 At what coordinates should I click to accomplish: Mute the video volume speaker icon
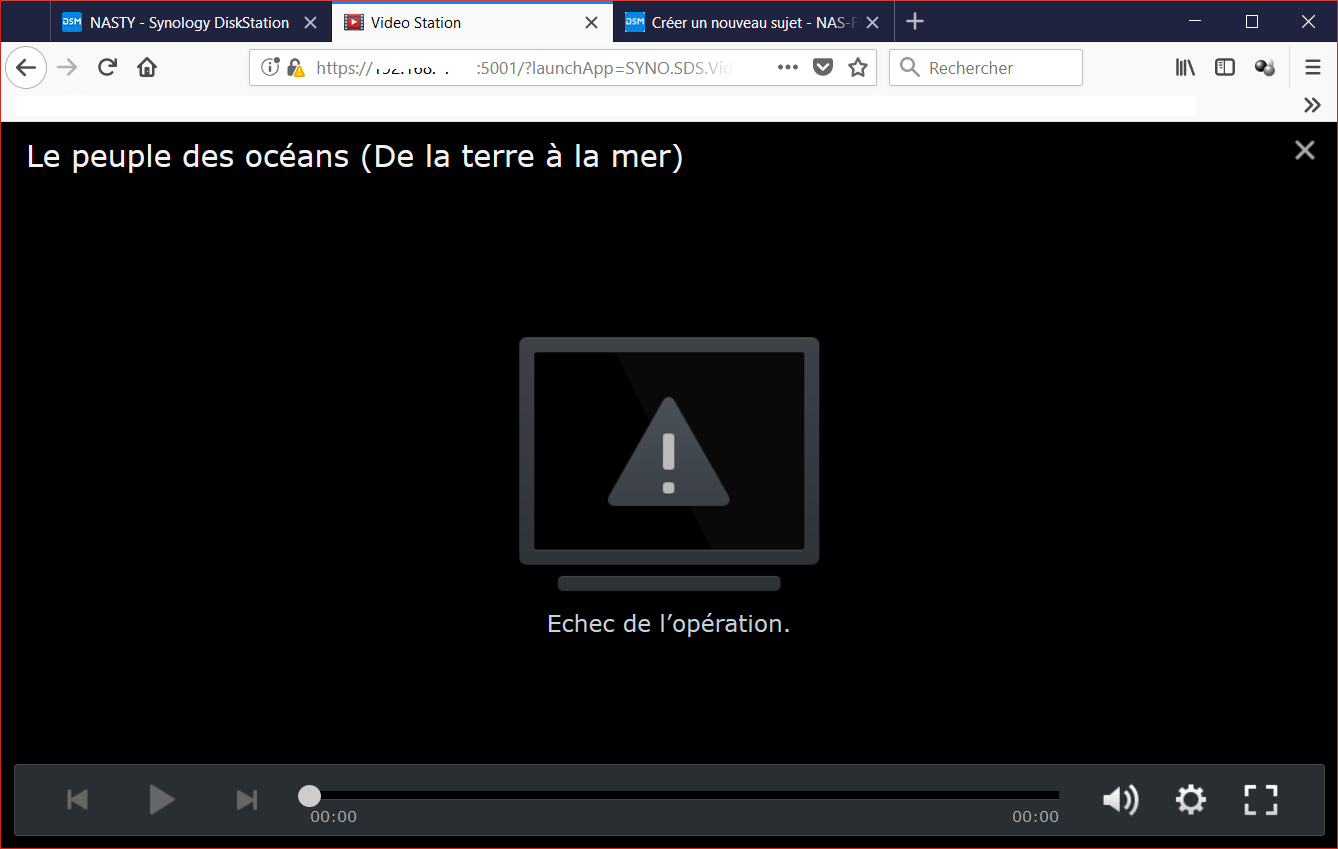tap(1120, 799)
